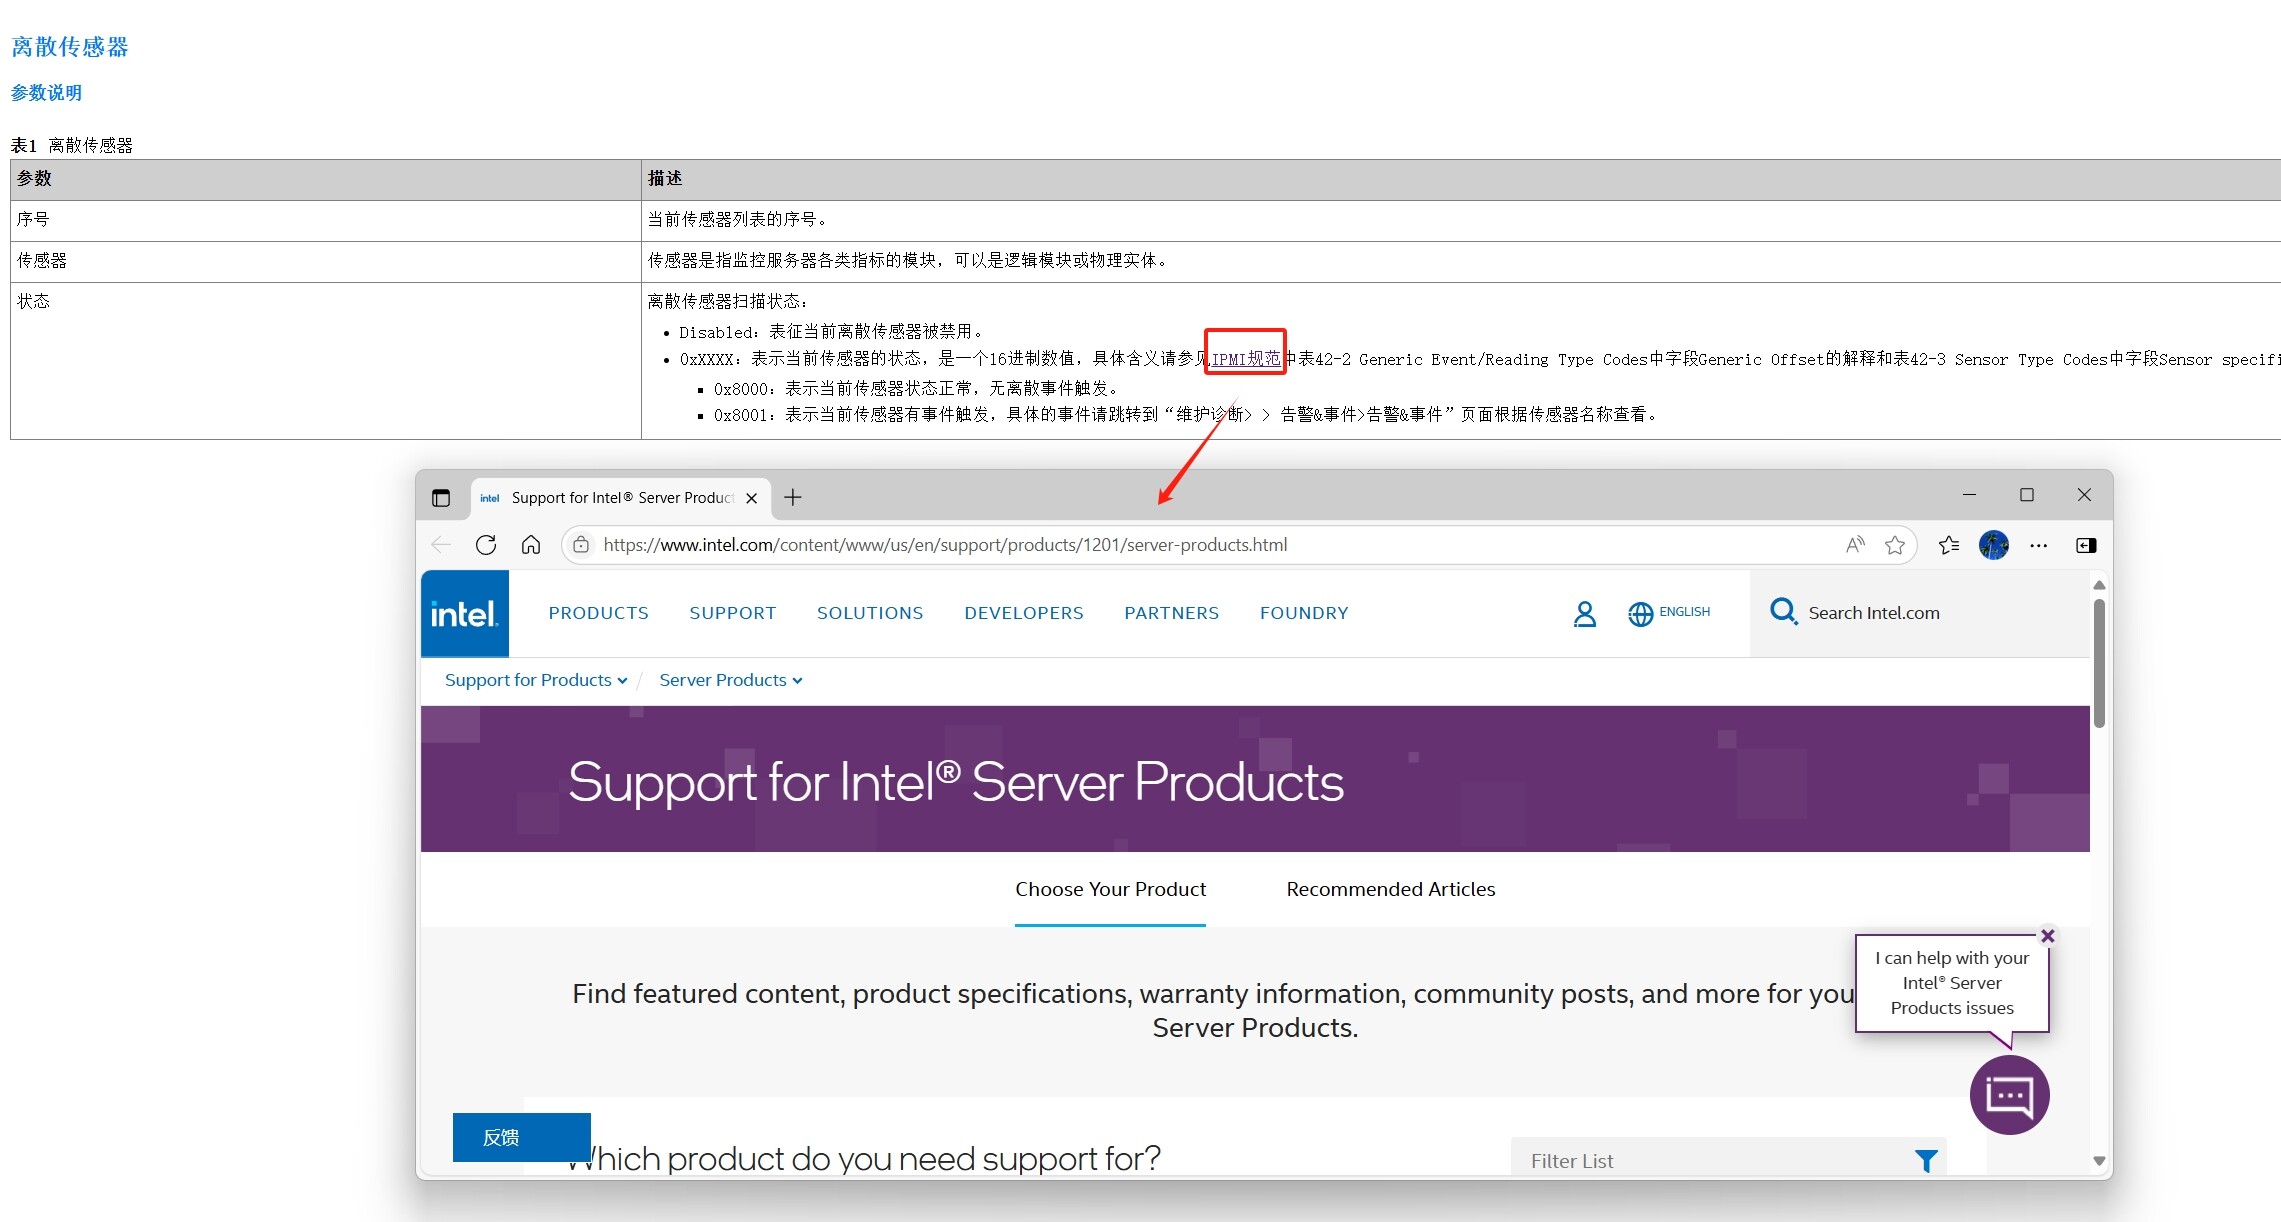
Task: Open the PRODUCTS navigation menu
Action: (598, 613)
